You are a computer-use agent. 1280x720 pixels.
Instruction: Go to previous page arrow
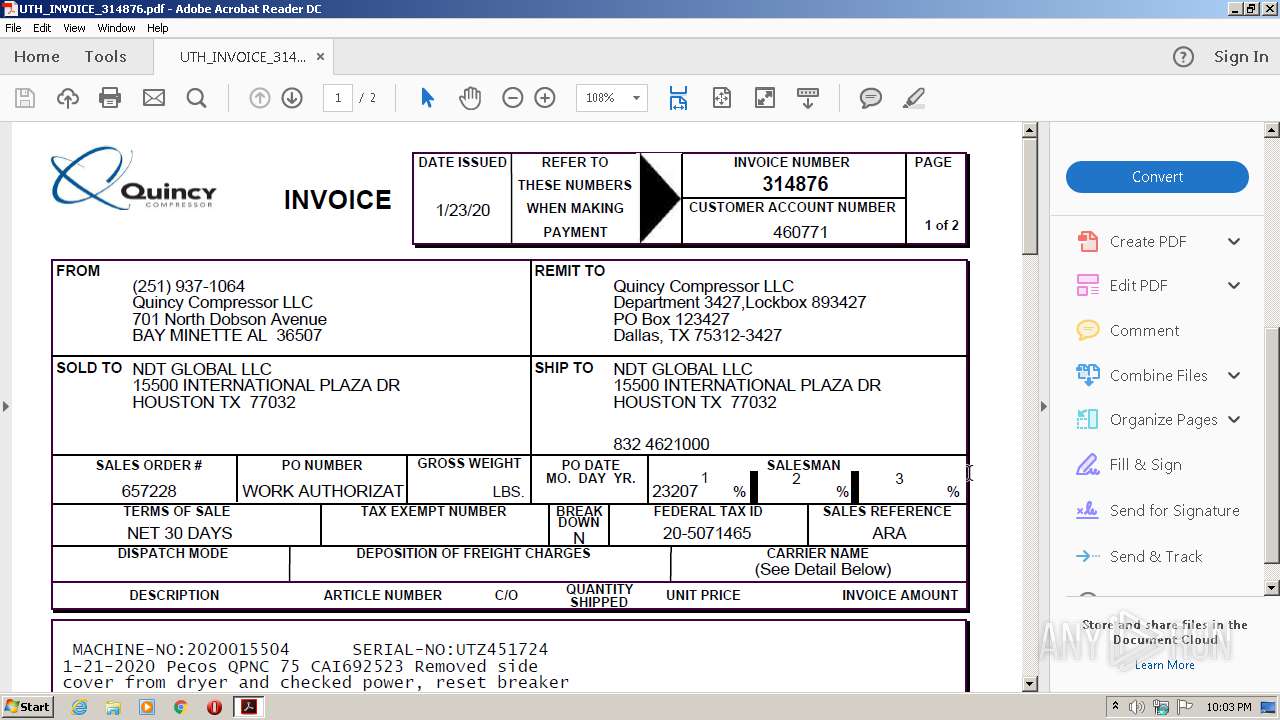[x=260, y=98]
